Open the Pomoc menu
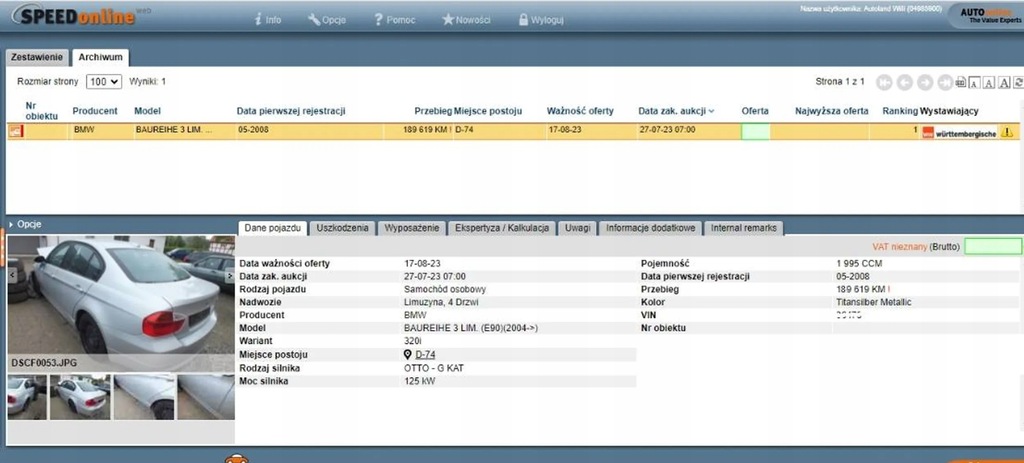Viewport: 1024px width, 463px height. (x=392, y=19)
